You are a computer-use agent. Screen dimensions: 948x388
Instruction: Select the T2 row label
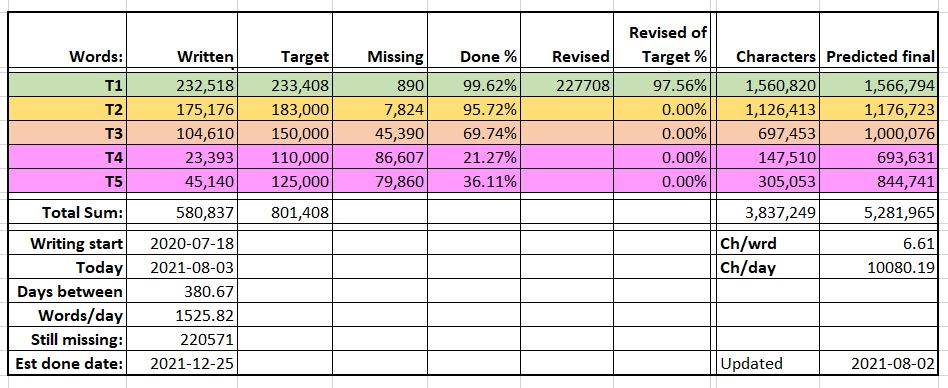67,109
